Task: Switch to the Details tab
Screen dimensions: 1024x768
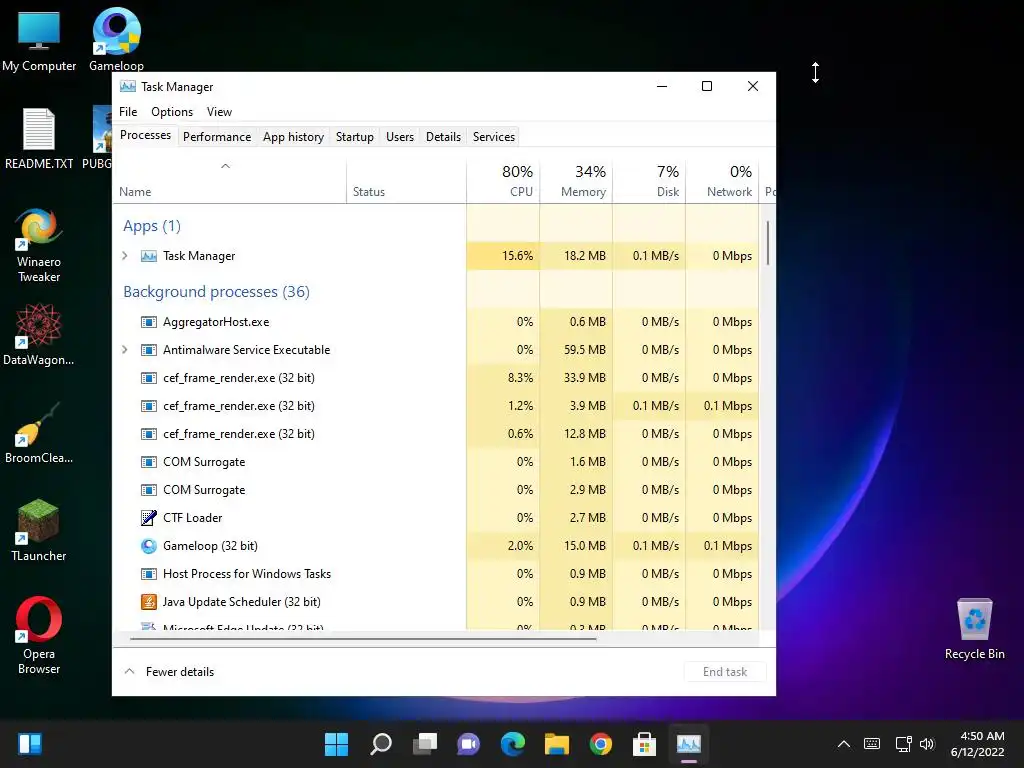Action: tap(443, 136)
